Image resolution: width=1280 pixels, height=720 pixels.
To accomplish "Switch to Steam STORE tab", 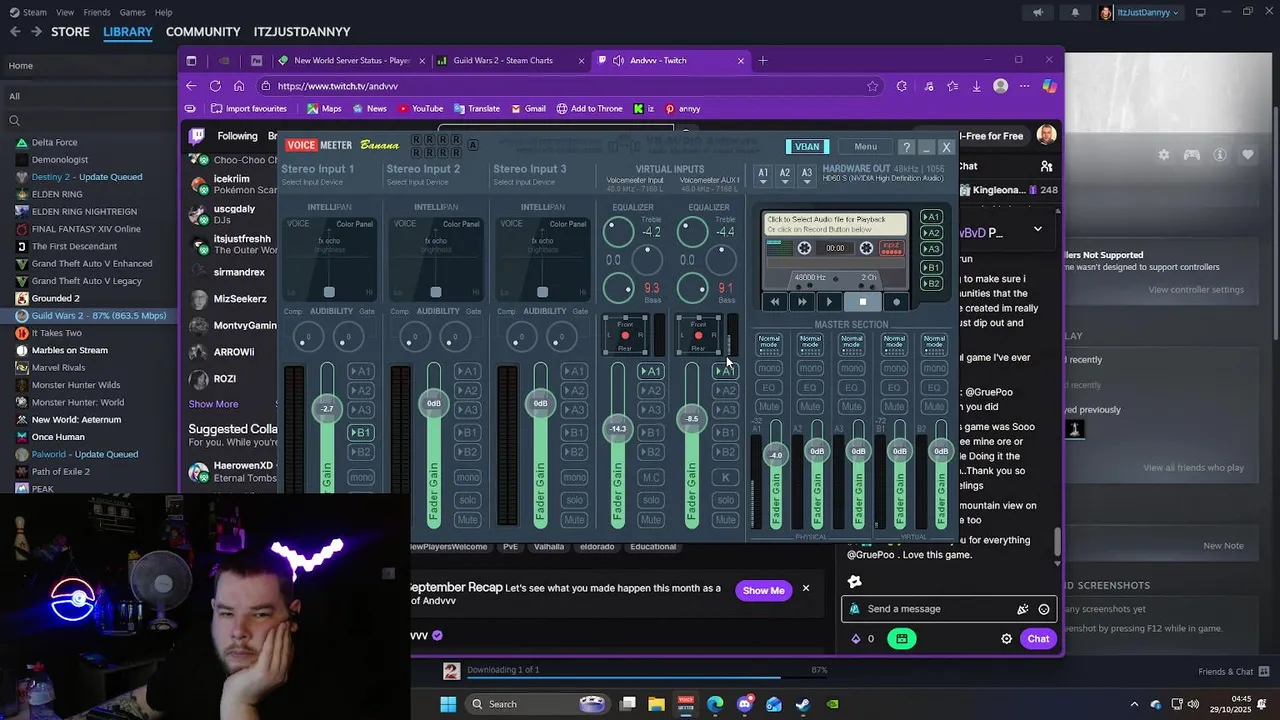I will click(70, 32).
